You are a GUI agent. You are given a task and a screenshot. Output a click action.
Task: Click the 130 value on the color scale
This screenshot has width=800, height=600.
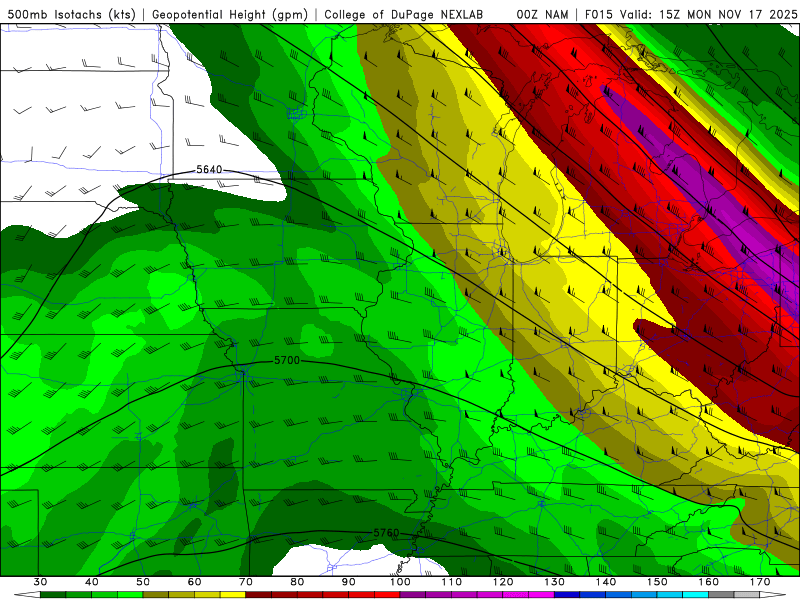pyautogui.click(x=554, y=582)
